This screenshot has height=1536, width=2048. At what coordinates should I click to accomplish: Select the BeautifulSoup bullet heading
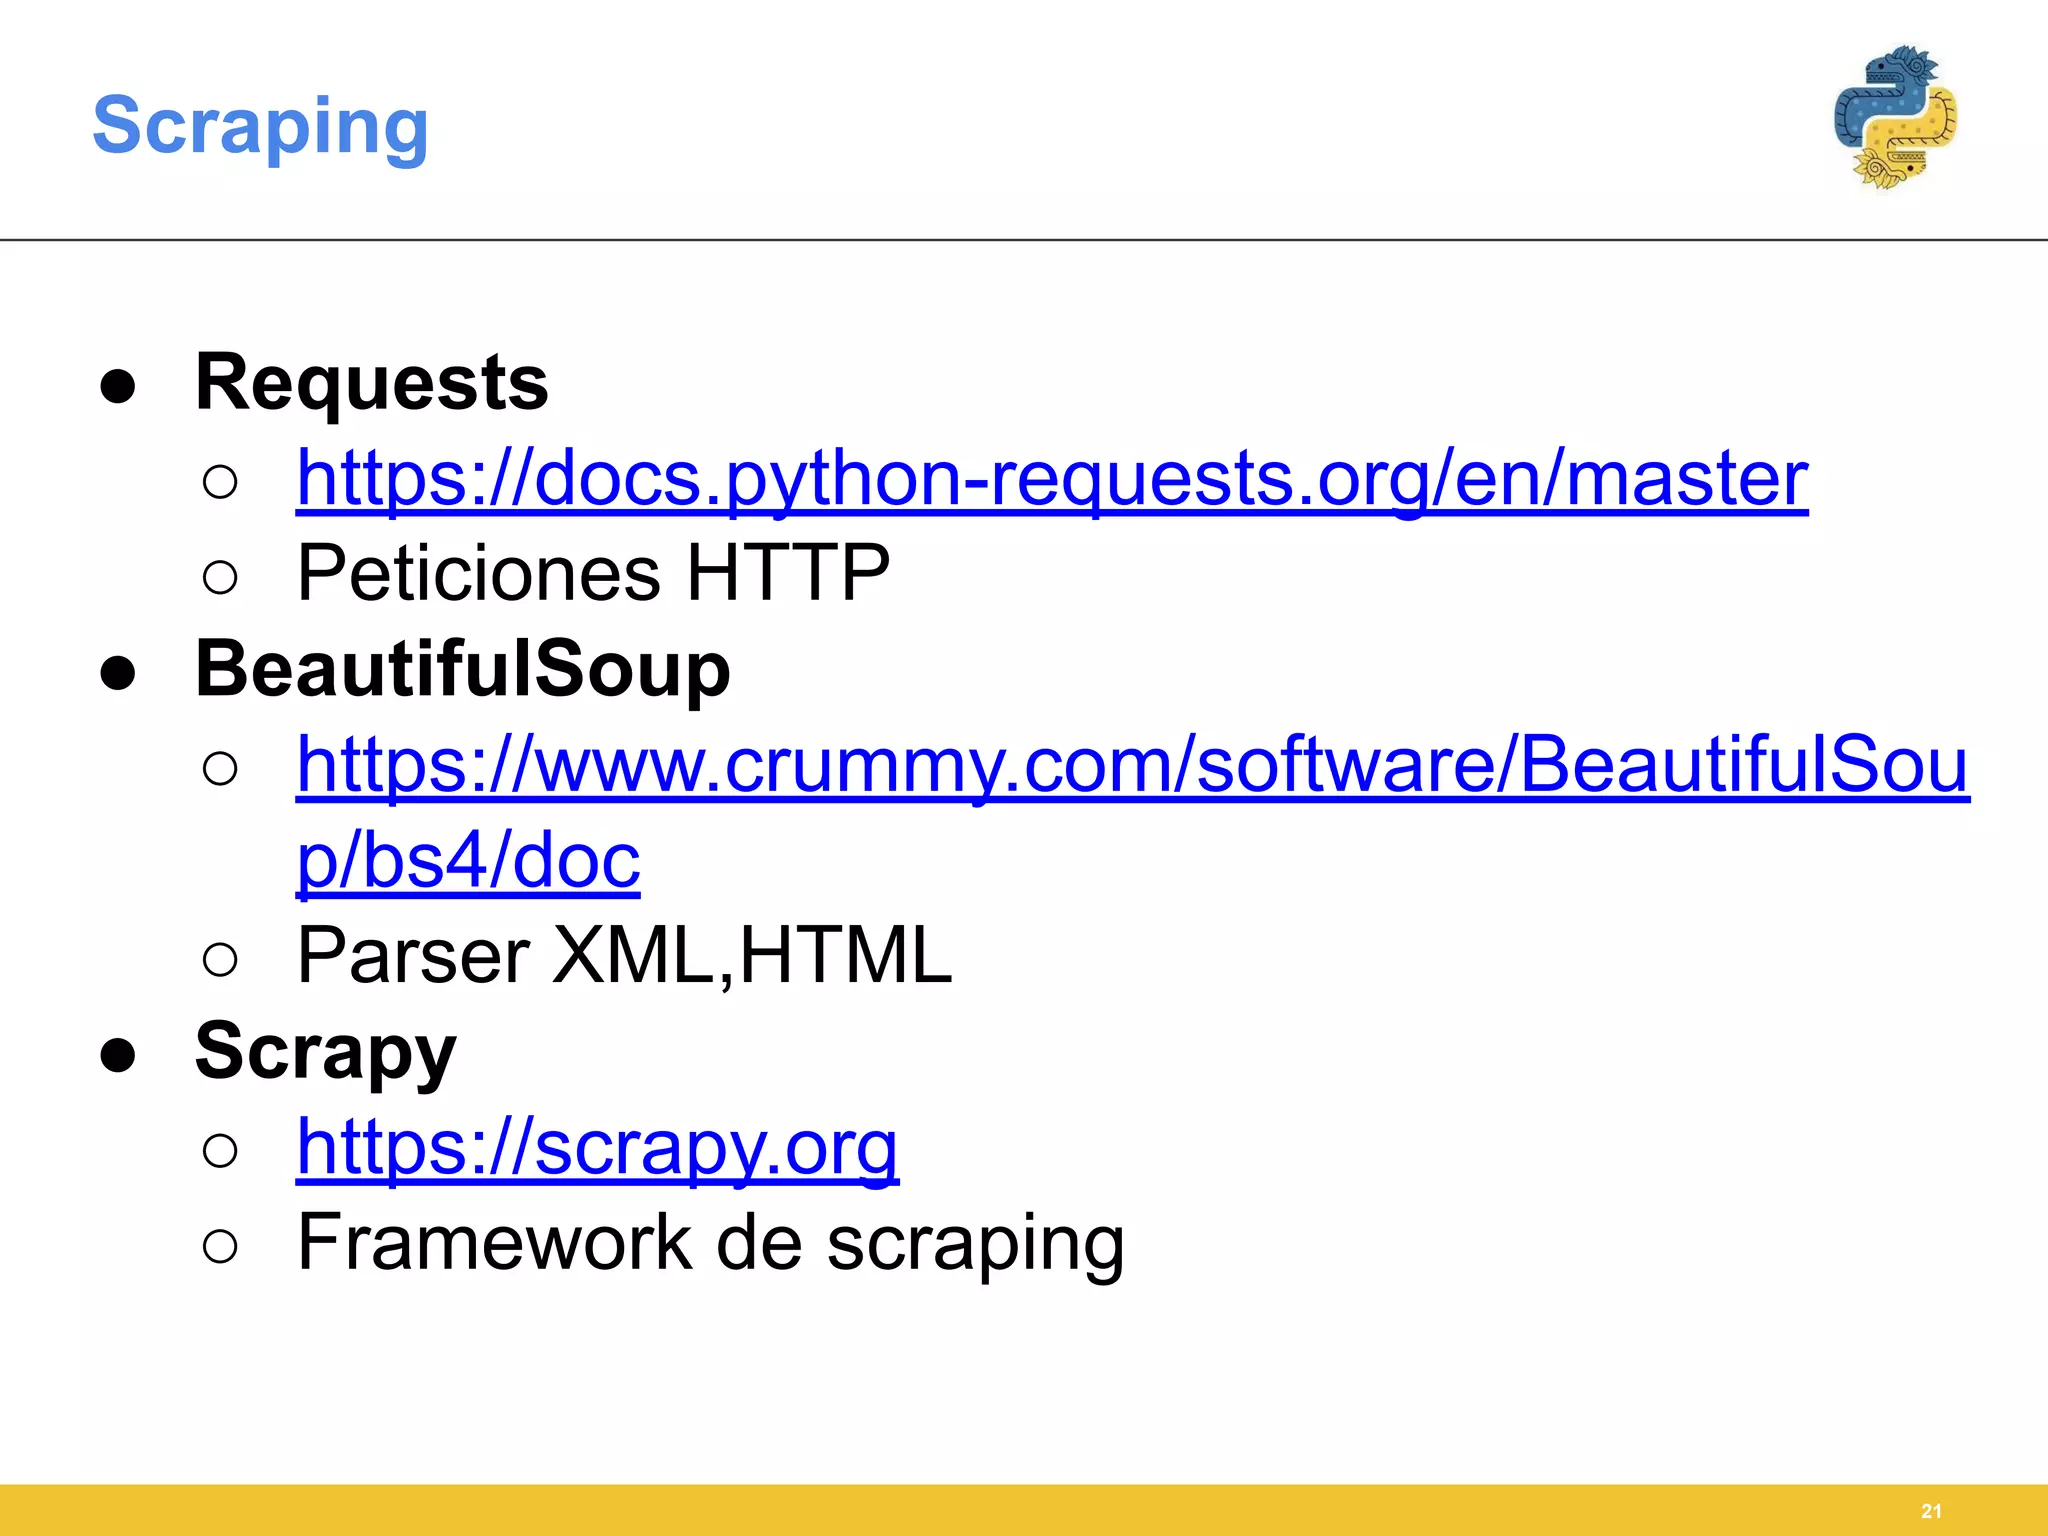point(463,668)
